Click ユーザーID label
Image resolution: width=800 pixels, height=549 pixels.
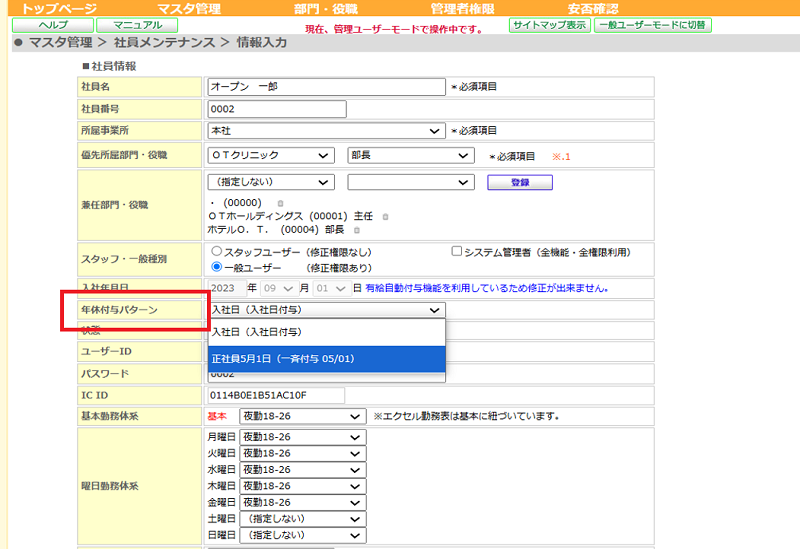click(106, 352)
